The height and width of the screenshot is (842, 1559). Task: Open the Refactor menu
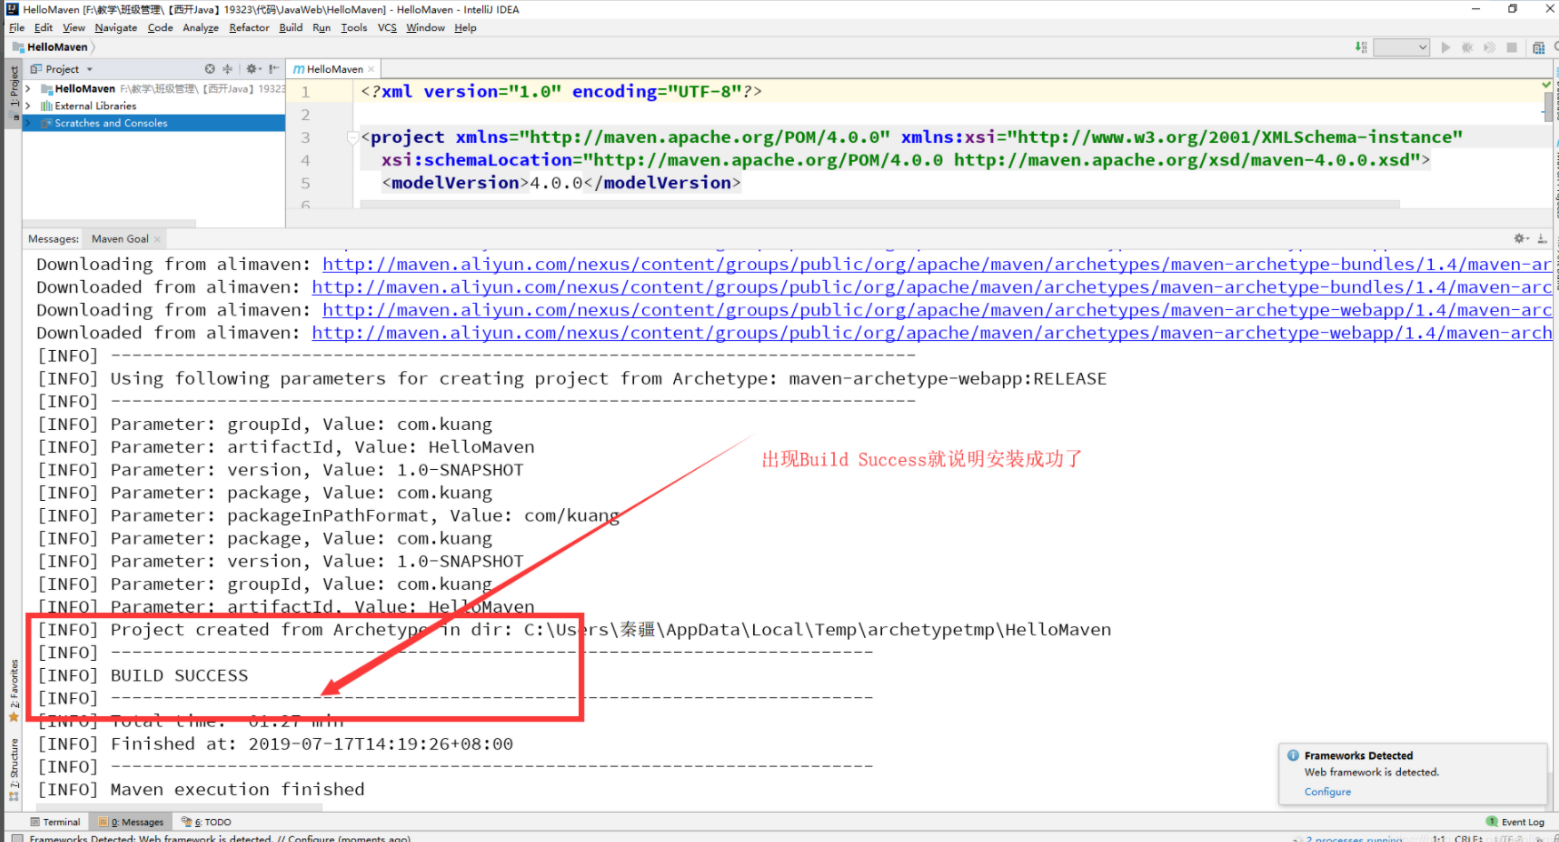pos(249,28)
